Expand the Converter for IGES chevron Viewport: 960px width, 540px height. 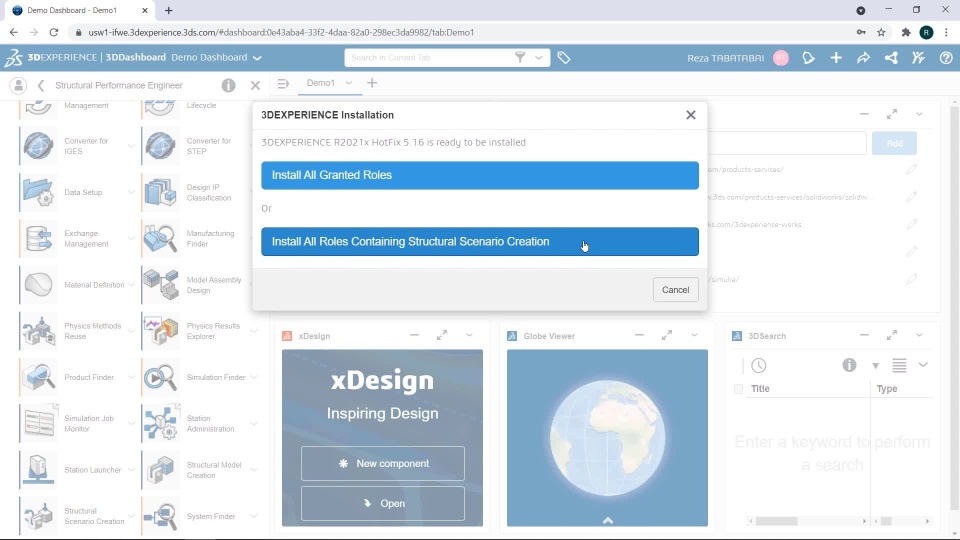[131, 146]
